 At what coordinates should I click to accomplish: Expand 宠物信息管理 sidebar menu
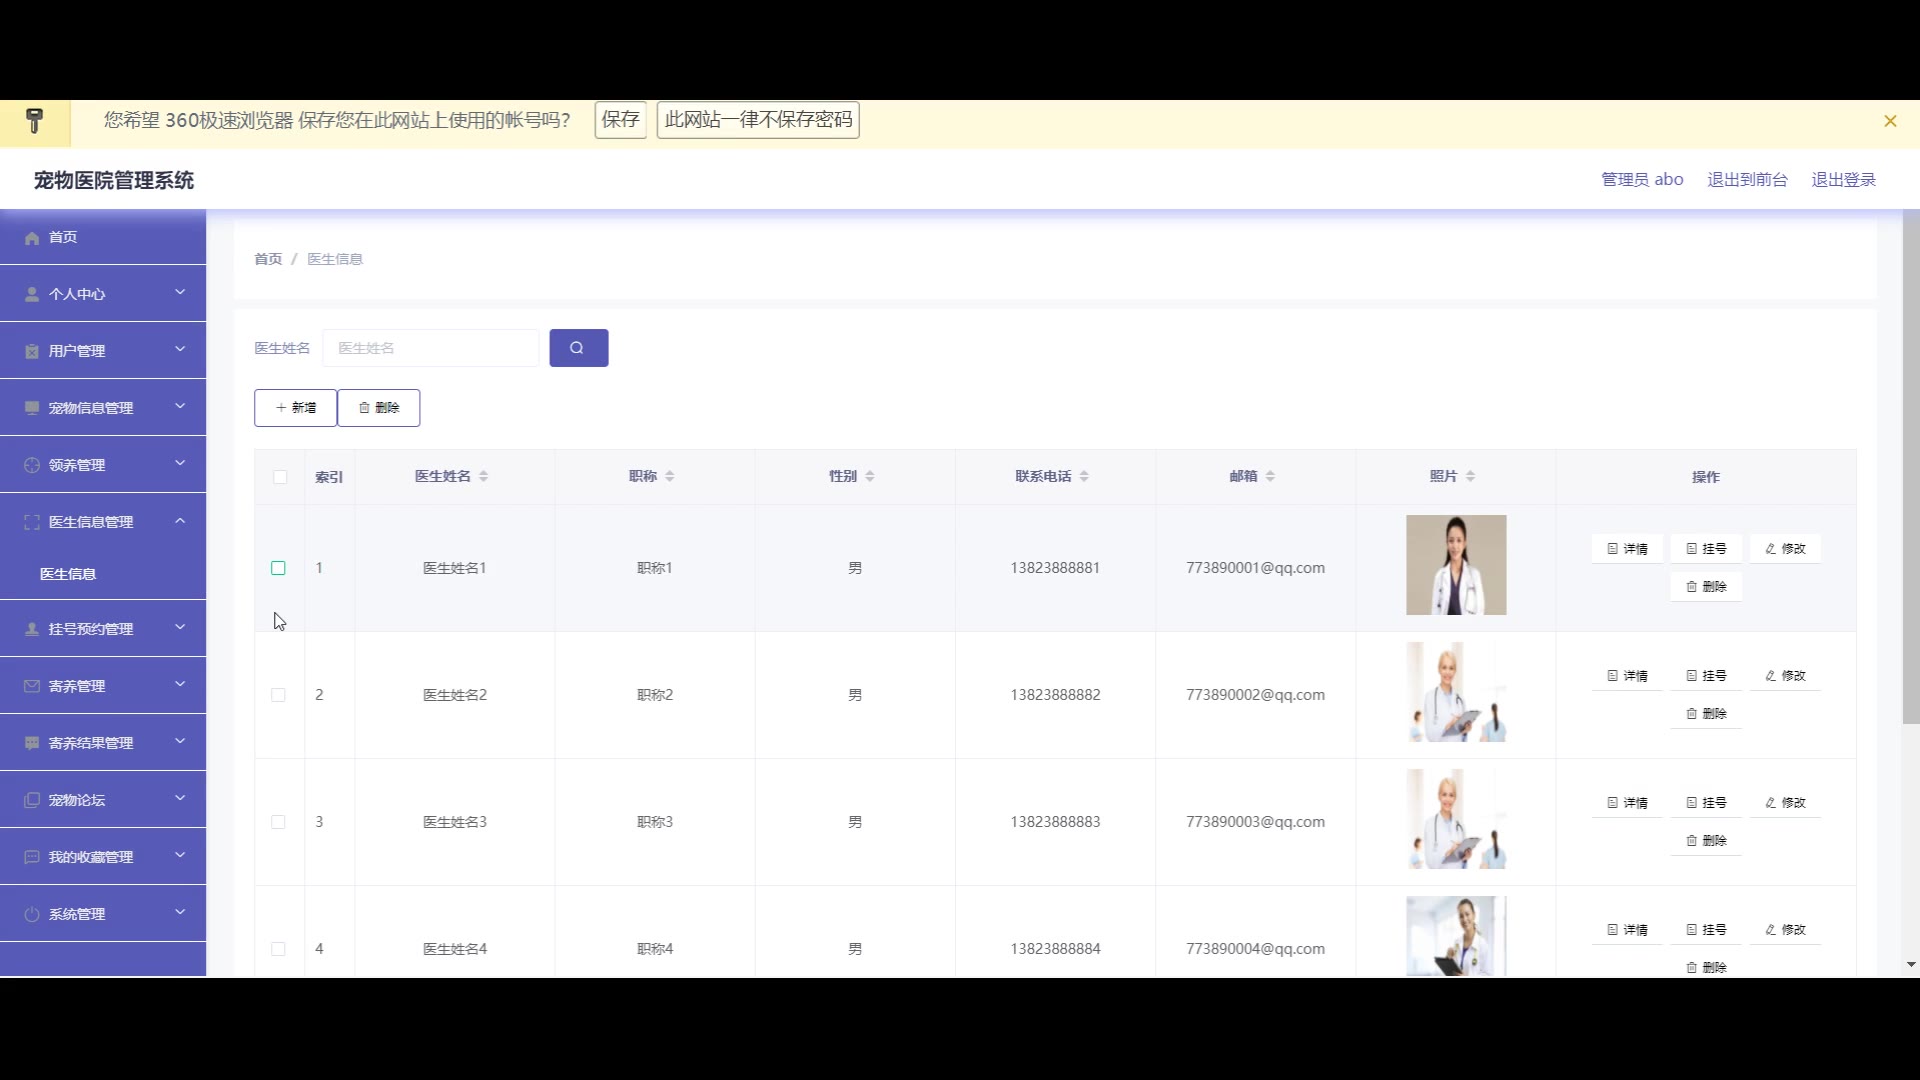pyautogui.click(x=103, y=408)
